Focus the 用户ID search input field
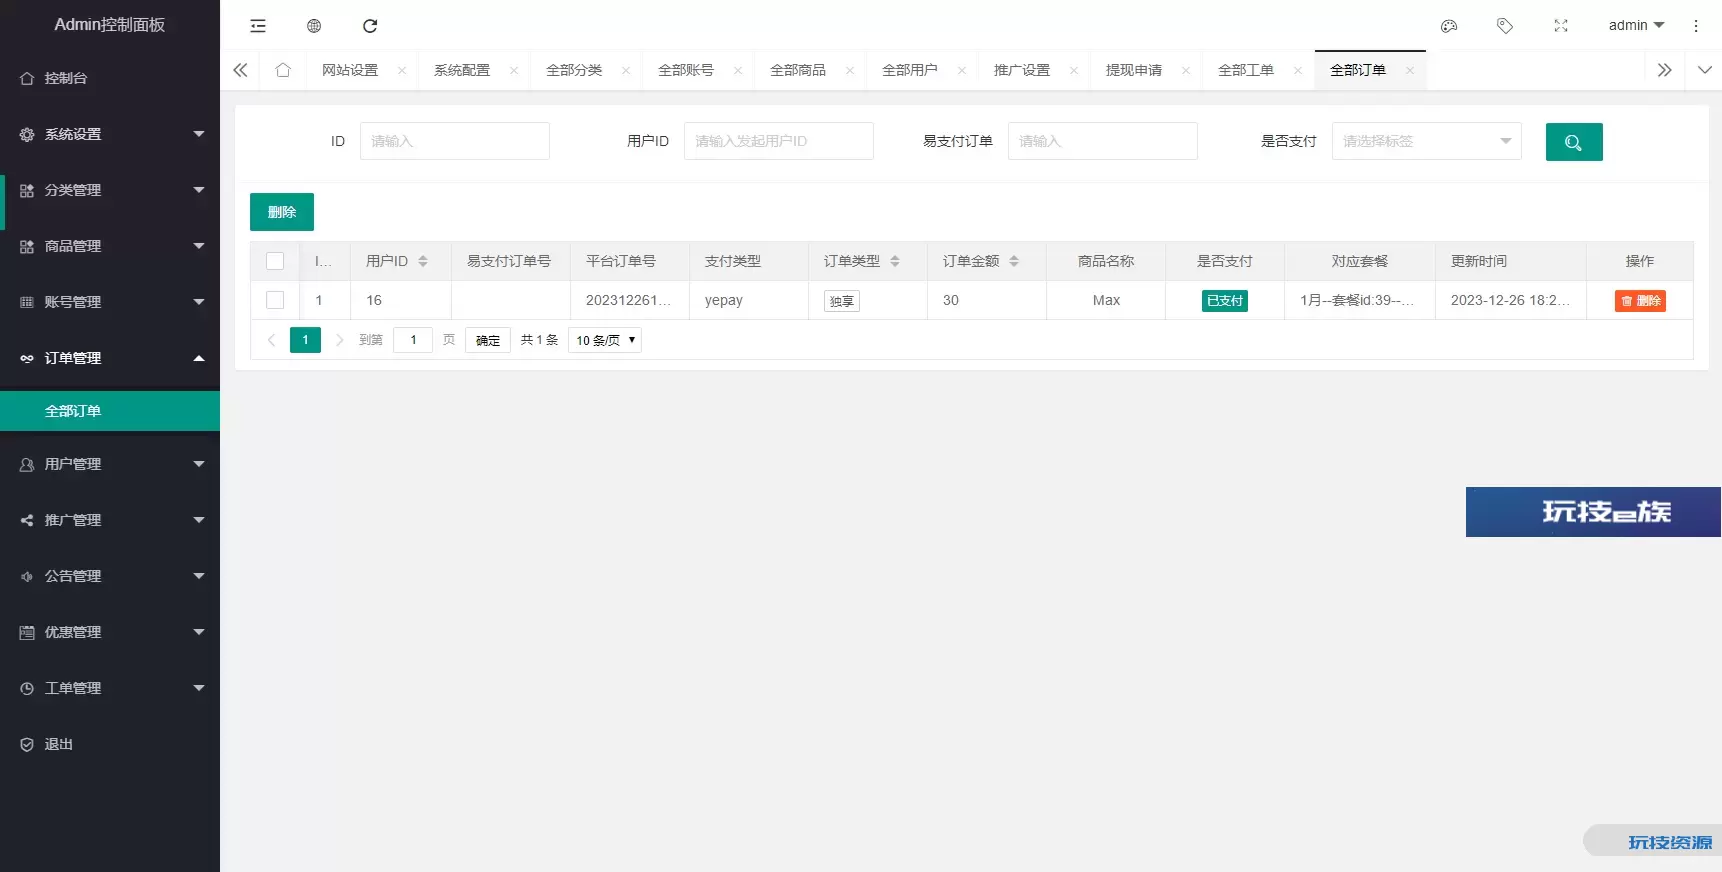This screenshot has height=872, width=1722. (778, 141)
